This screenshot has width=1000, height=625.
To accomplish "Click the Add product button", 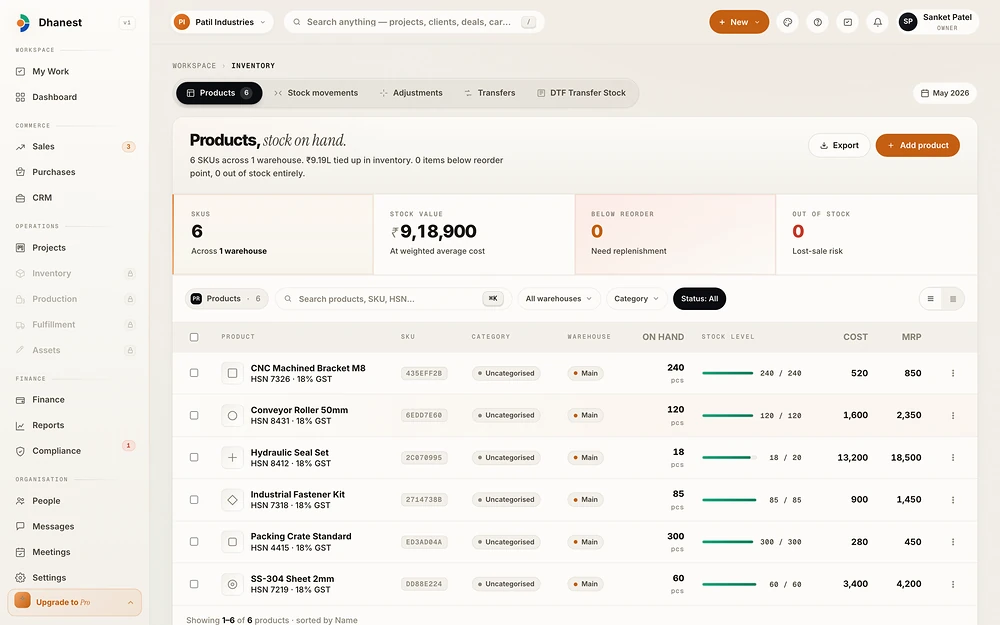I will click(917, 145).
